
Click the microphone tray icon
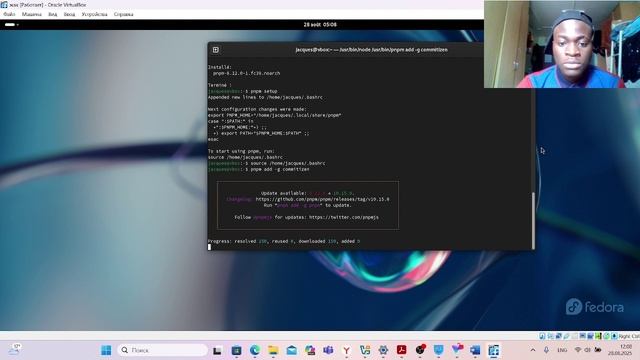click(546, 350)
